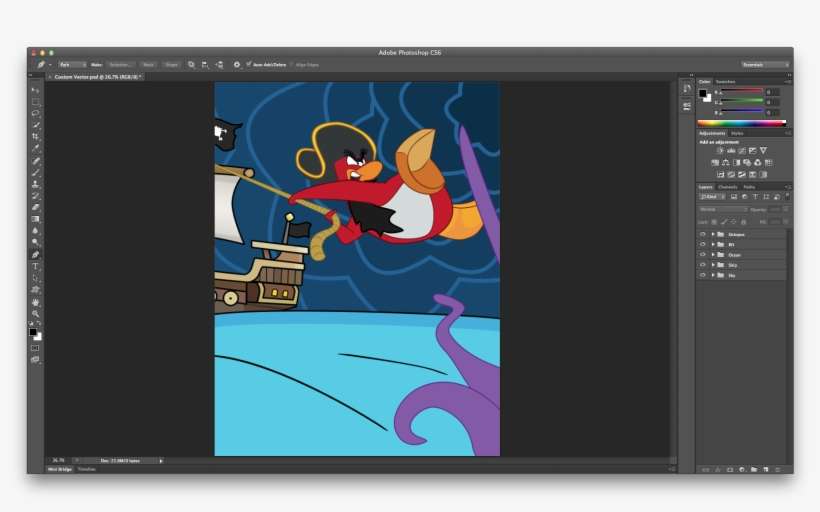Expand the Ship layer group
Image resolution: width=820 pixels, height=512 pixels.
(x=713, y=265)
